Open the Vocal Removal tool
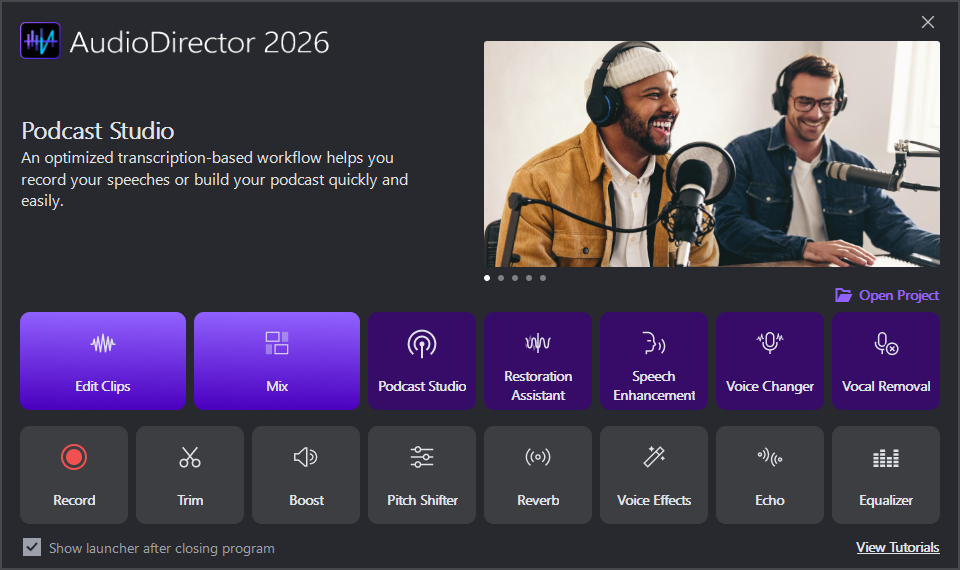Screen dimensions: 960x570 coord(886,361)
